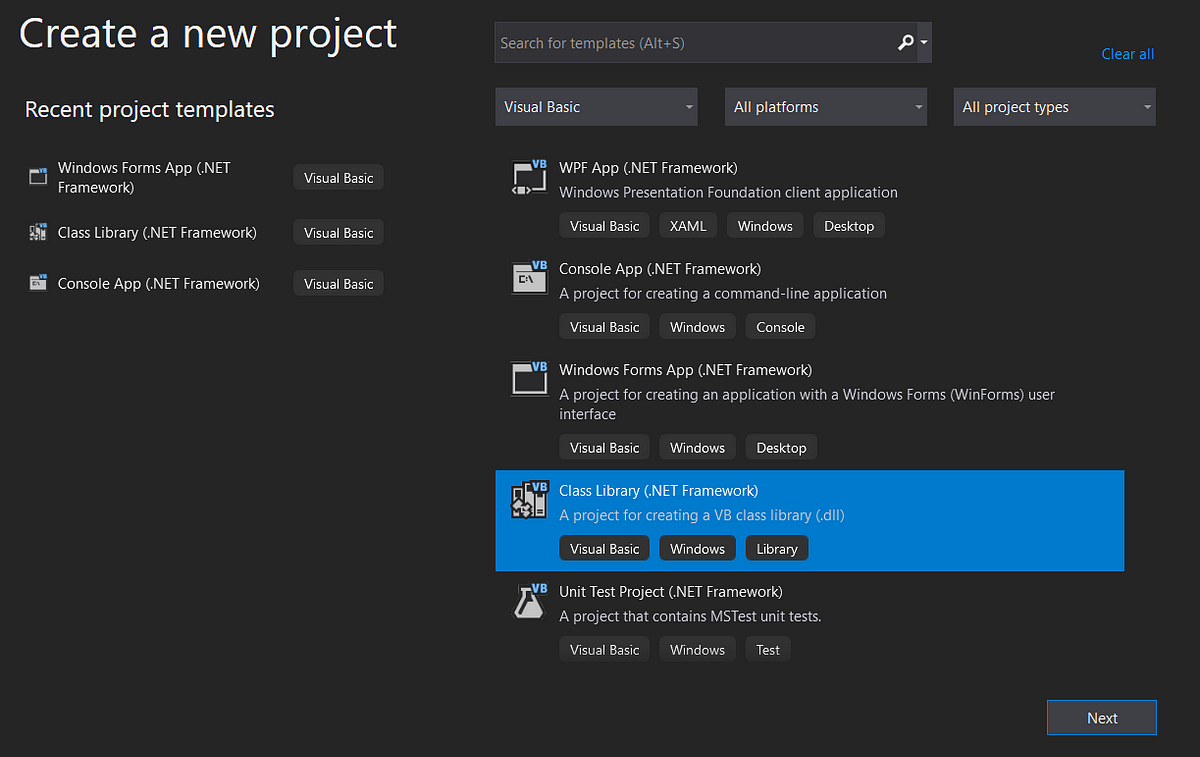Screen dimensions: 1200x757
Task: Click the recent Console App icon
Action: [x=38, y=284]
